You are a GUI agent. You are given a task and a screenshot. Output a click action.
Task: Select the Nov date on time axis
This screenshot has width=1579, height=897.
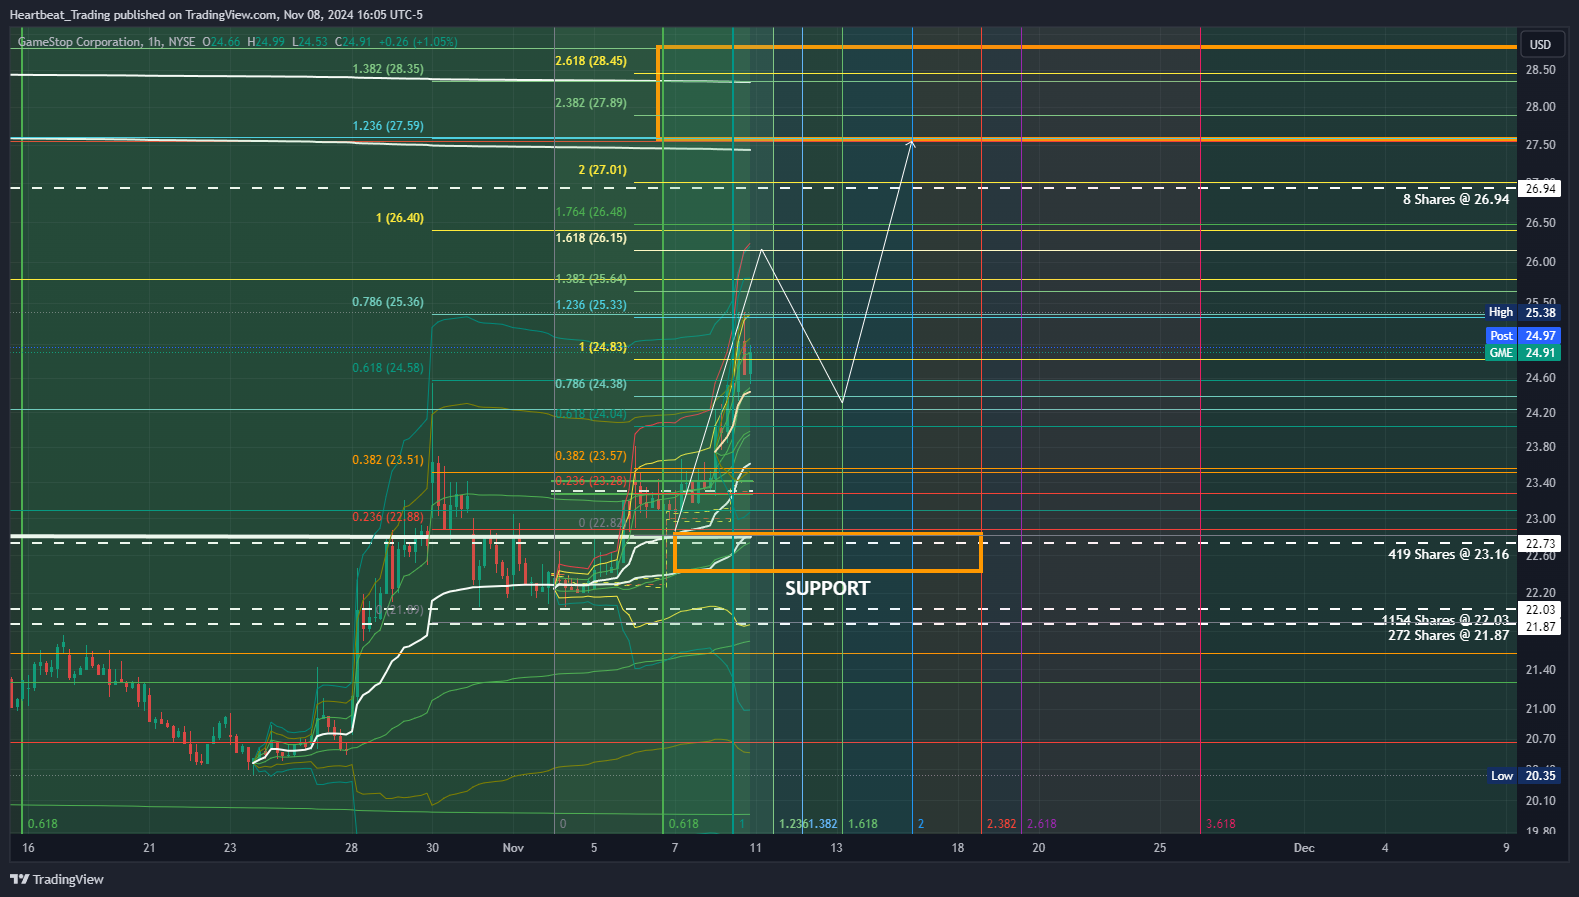tap(513, 848)
